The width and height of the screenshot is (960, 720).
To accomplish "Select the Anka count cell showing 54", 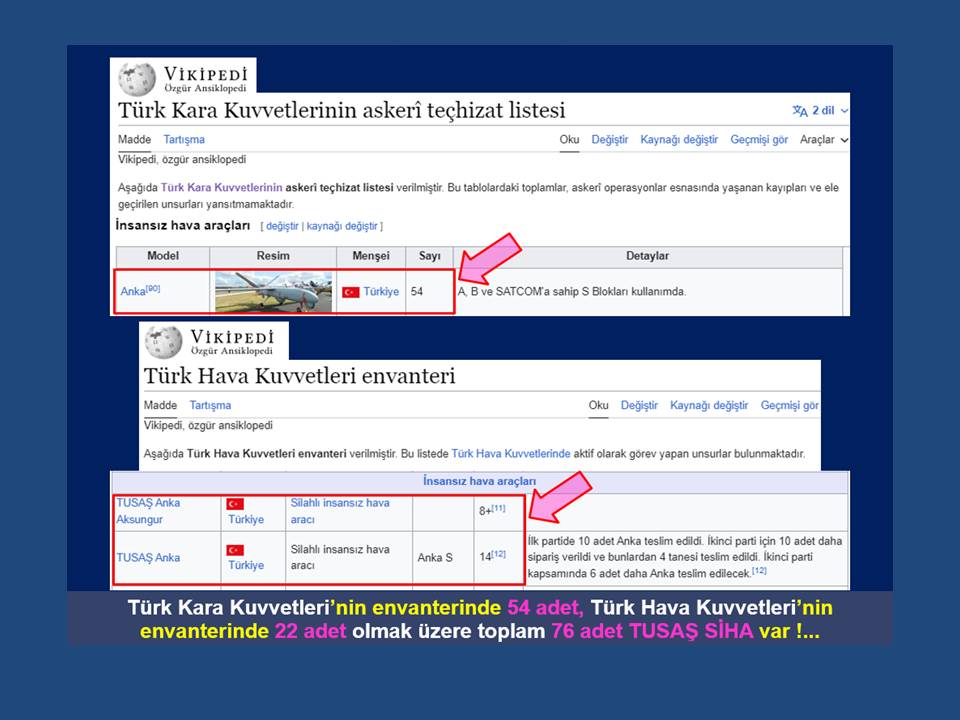I will 430,292.
